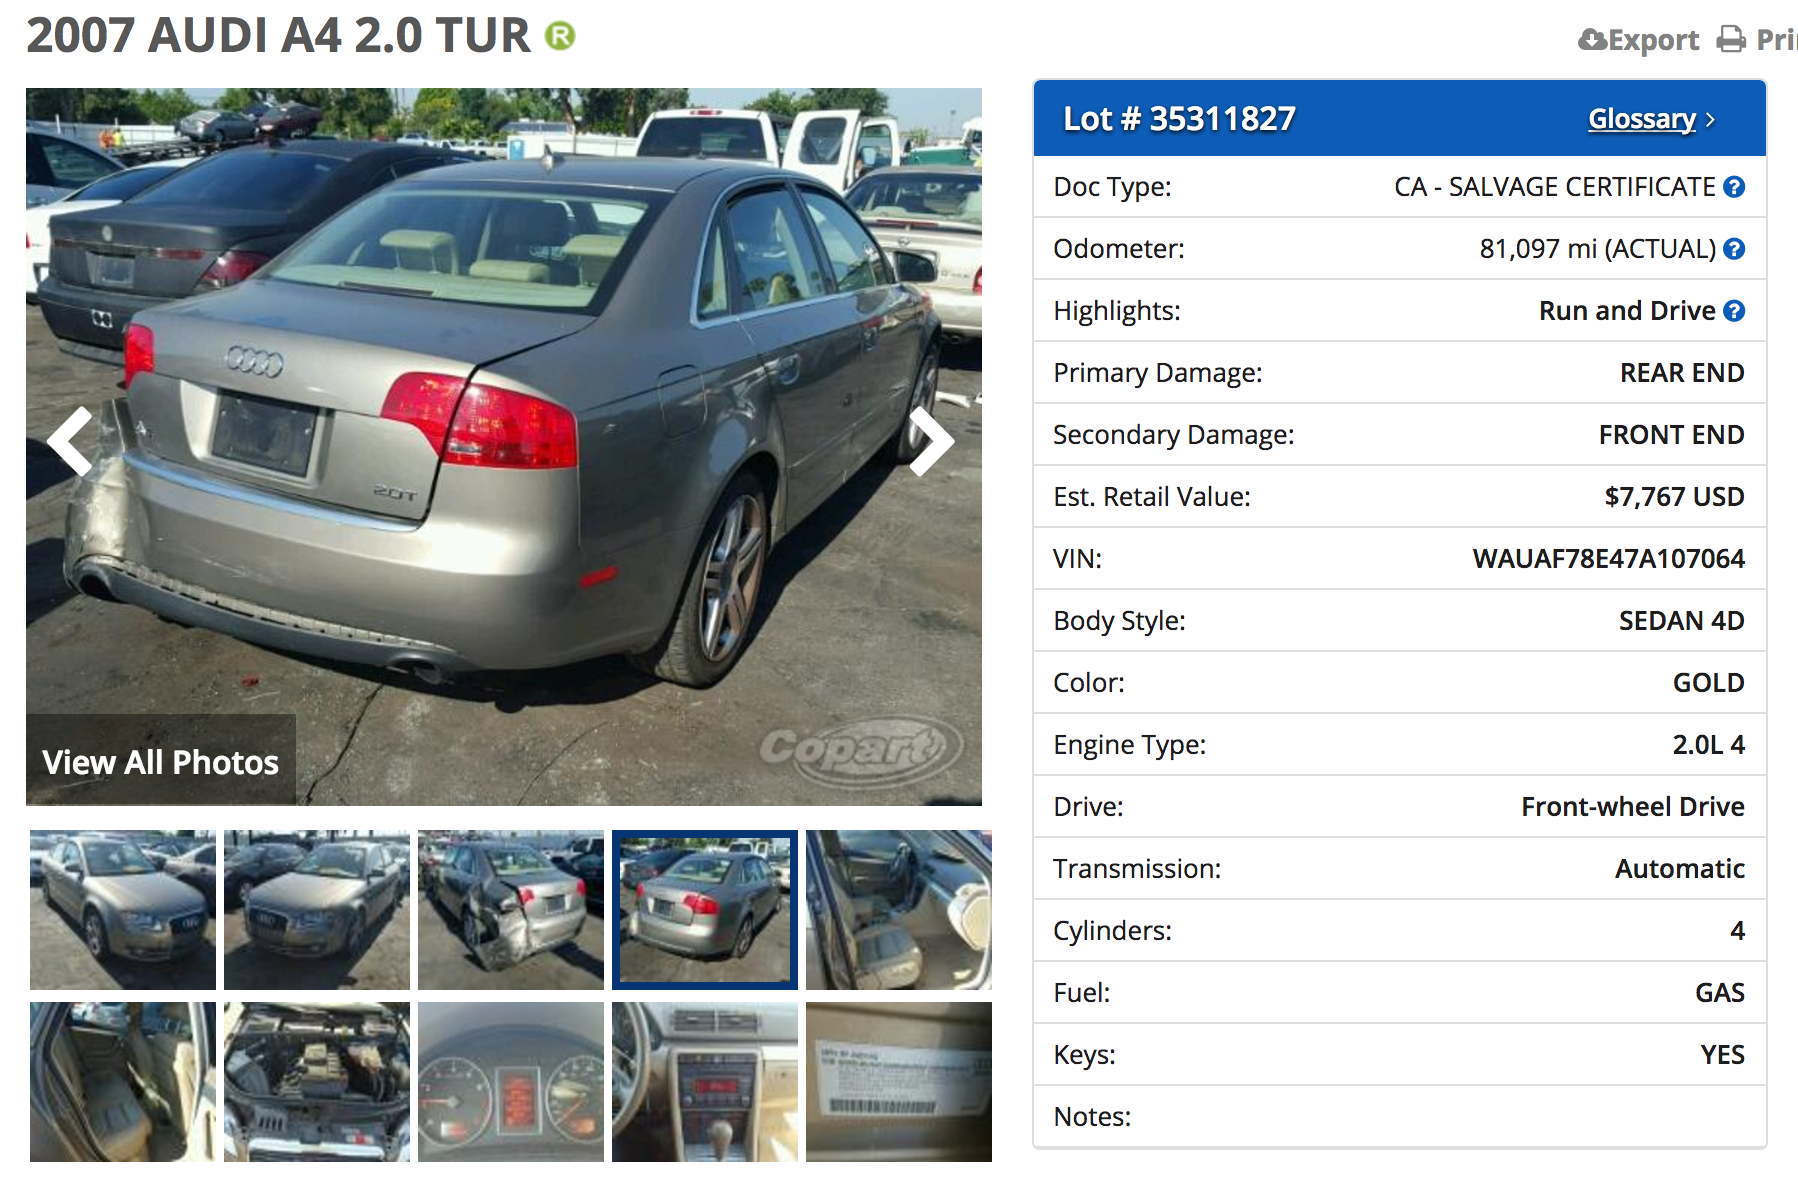Open the Glossary link
Viewport: 1798px width, 1186px height.
(1642, 119)
